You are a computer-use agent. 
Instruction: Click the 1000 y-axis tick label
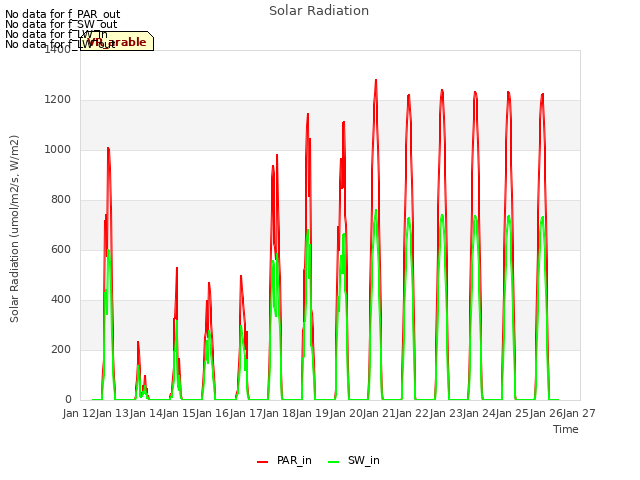pos(58,149)
